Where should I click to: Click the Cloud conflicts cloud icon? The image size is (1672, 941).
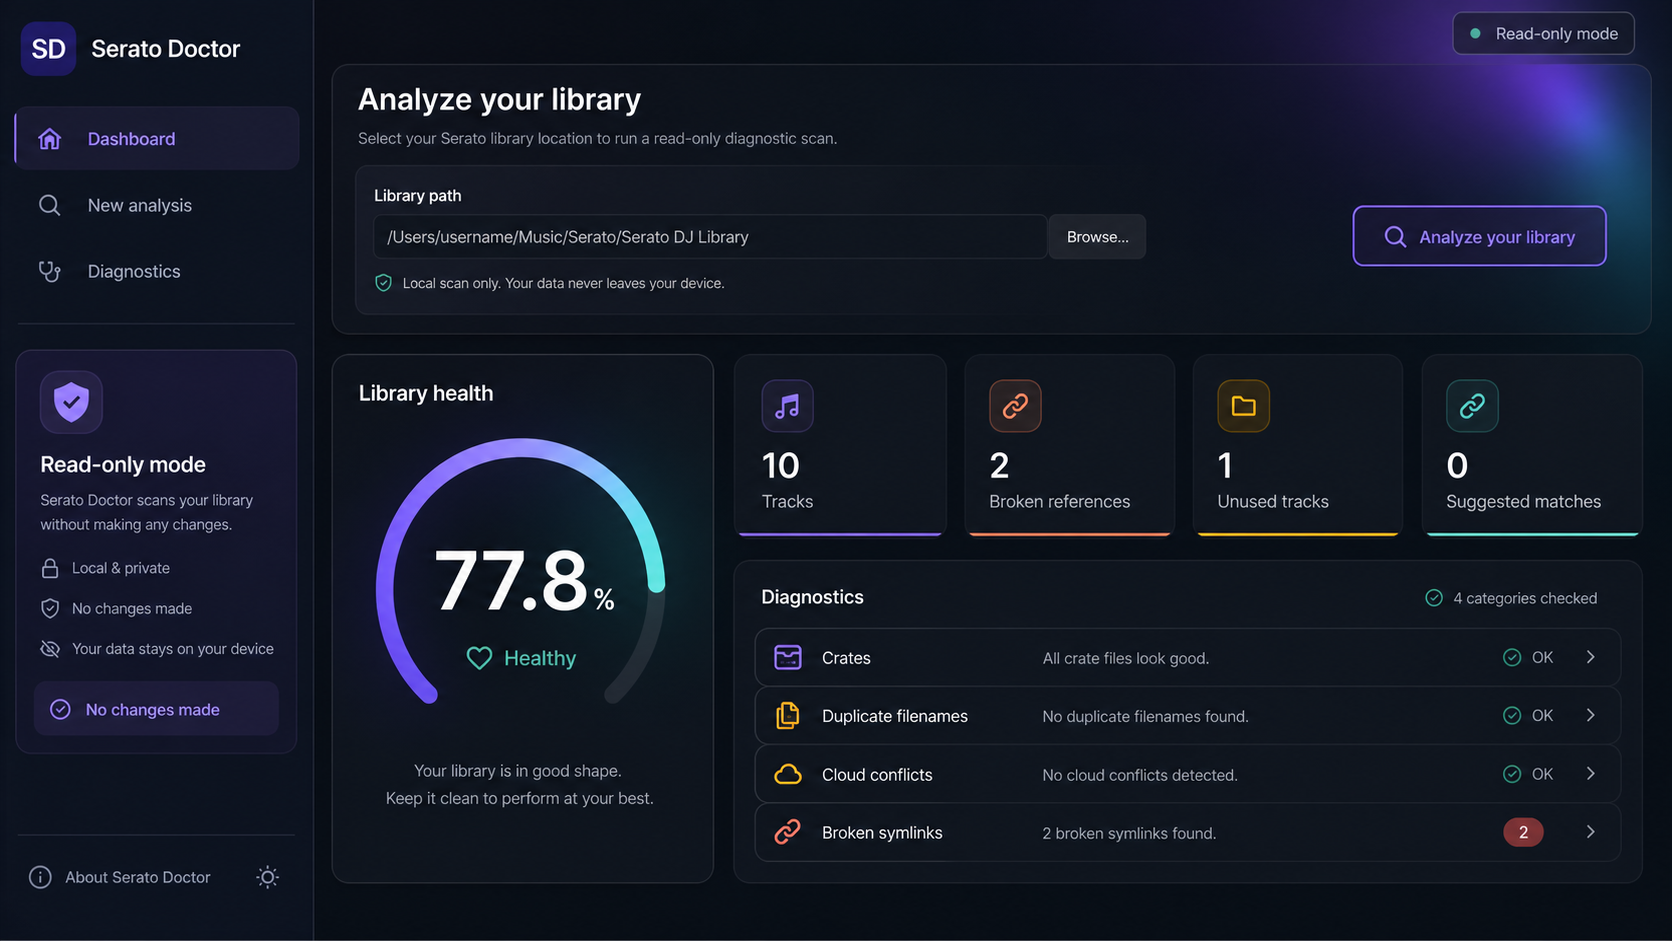[x=788, y=774]
